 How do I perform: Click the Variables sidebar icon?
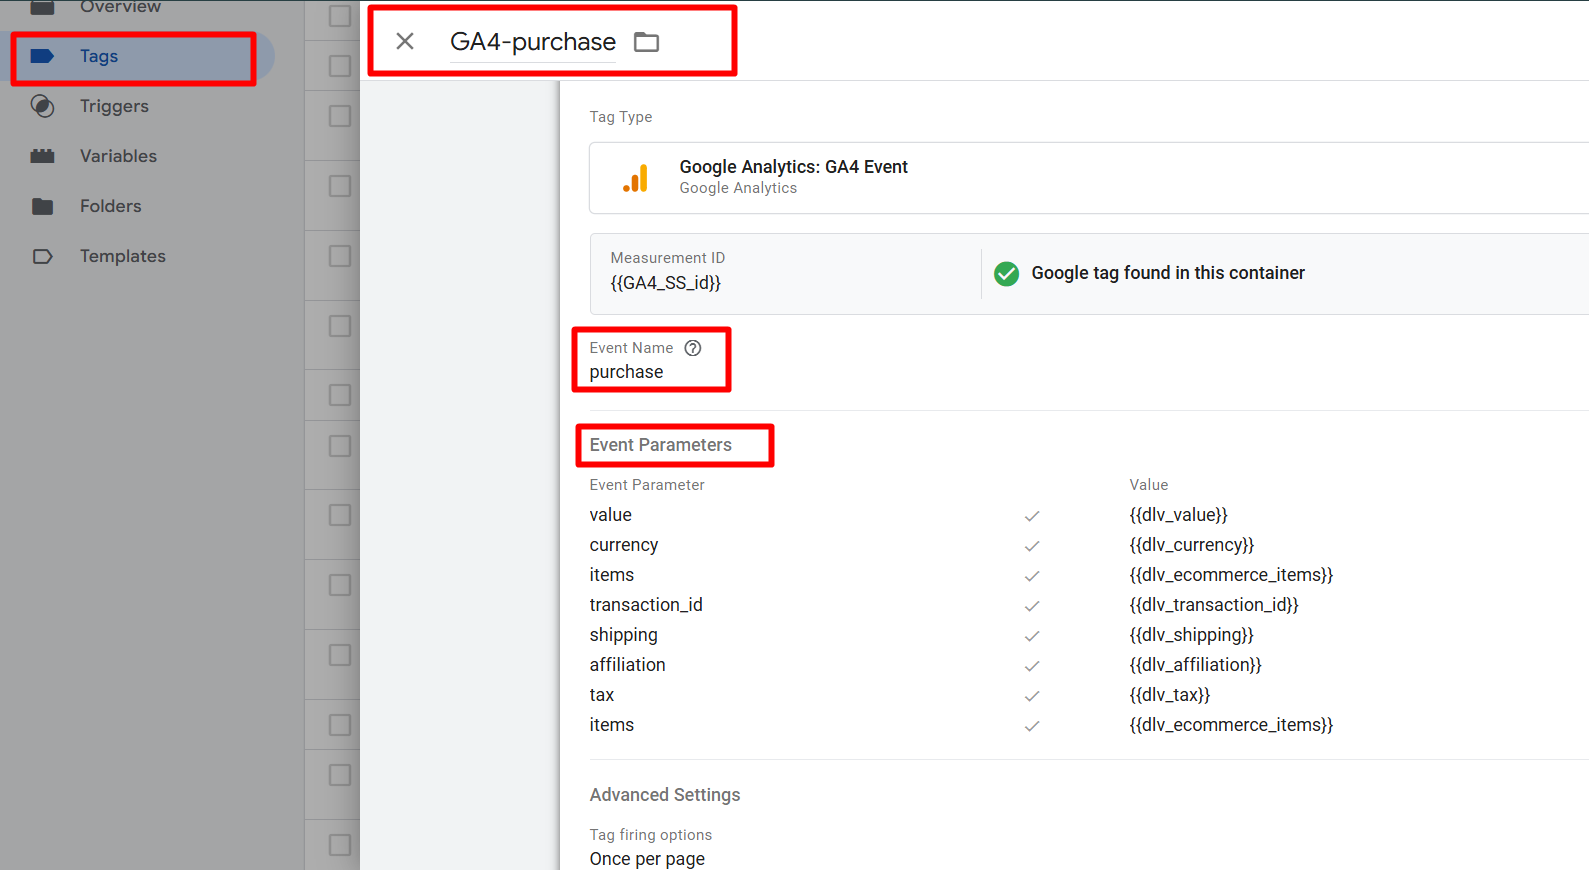(x=42, y=156)
